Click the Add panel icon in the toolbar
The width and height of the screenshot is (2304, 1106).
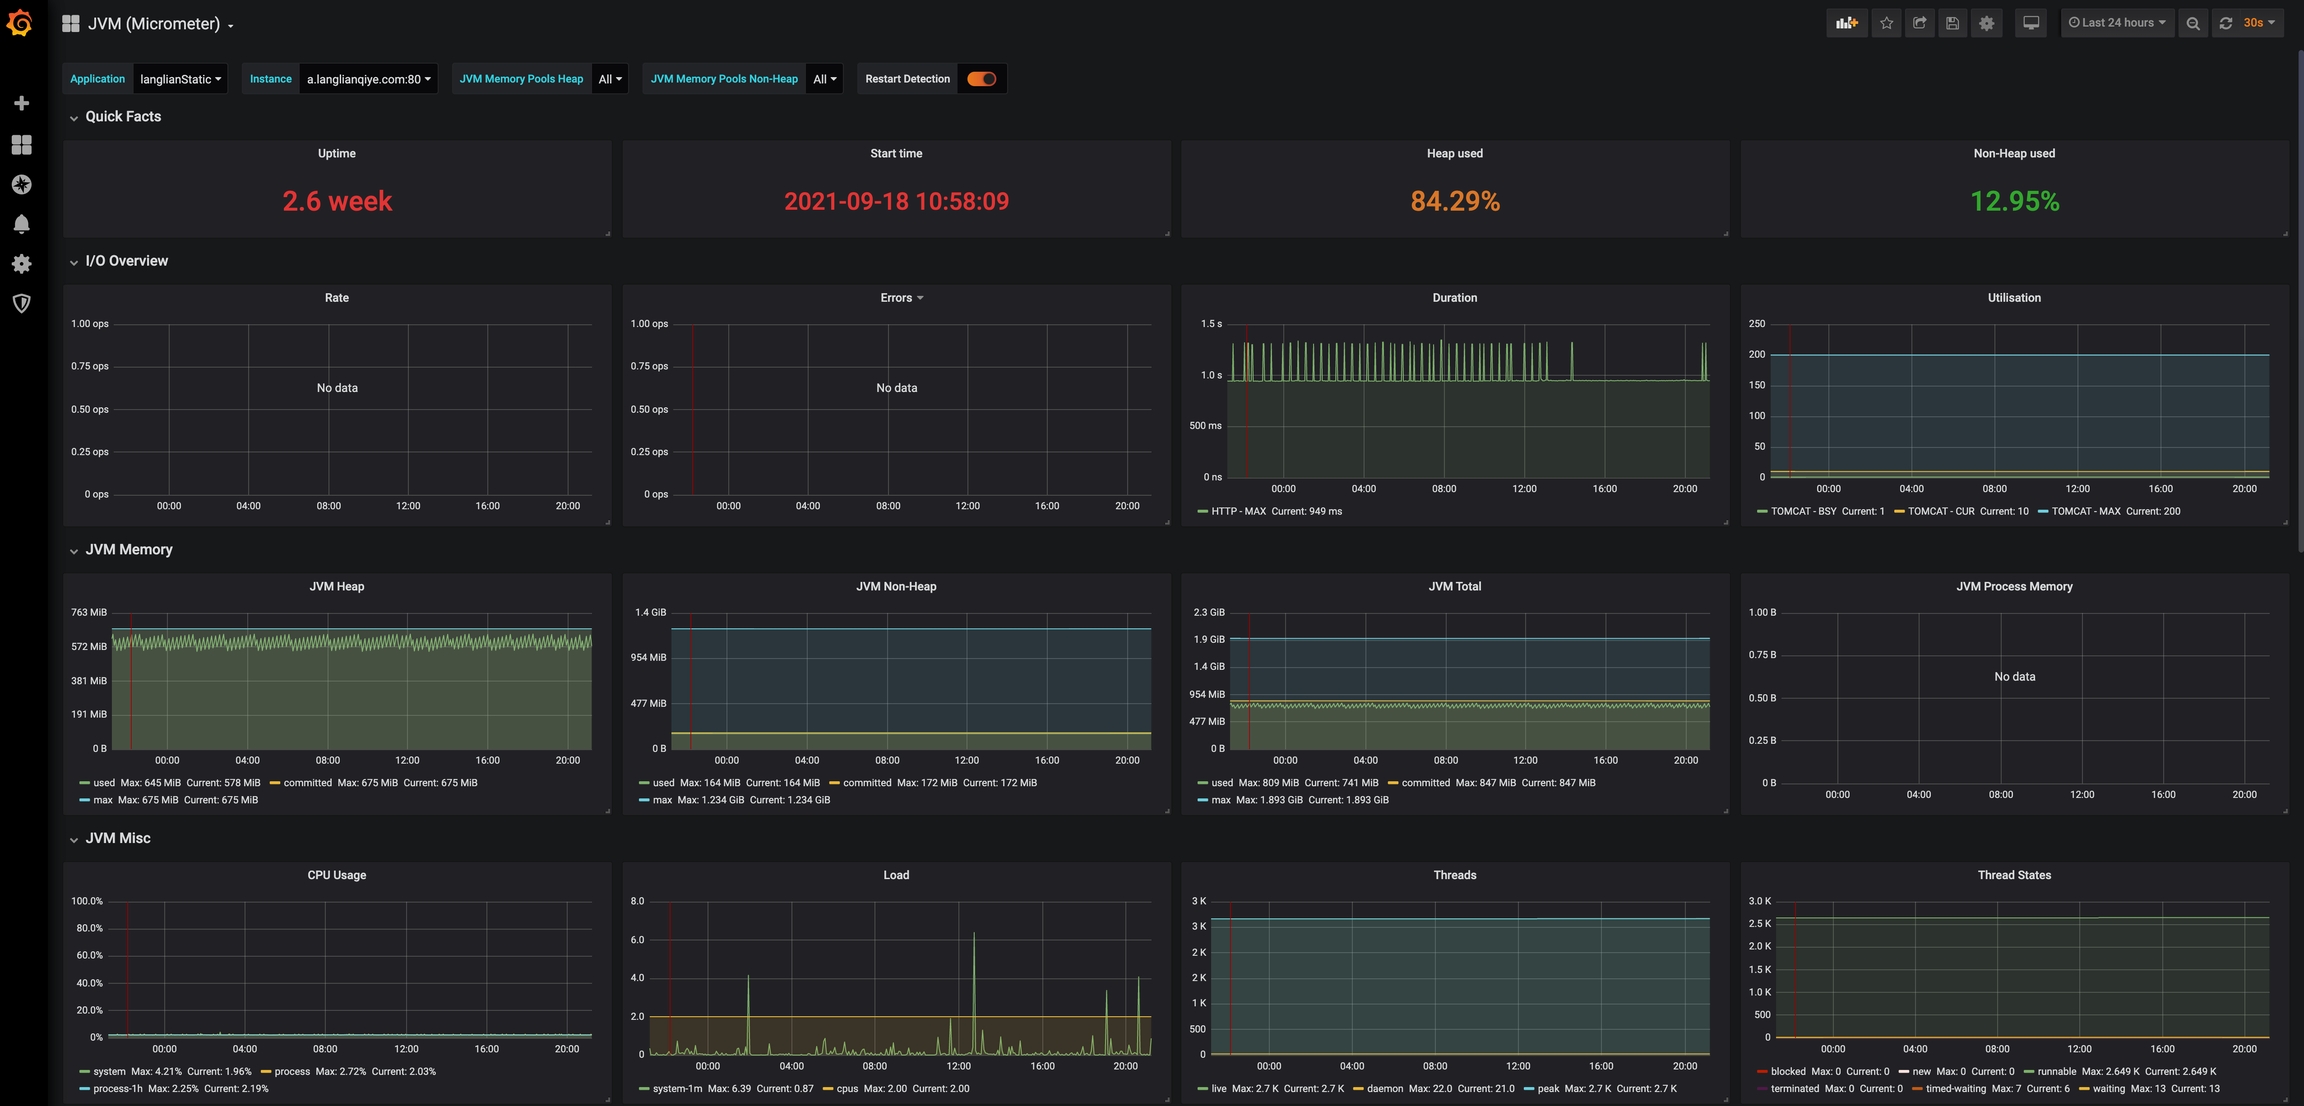click(1846, 23)
